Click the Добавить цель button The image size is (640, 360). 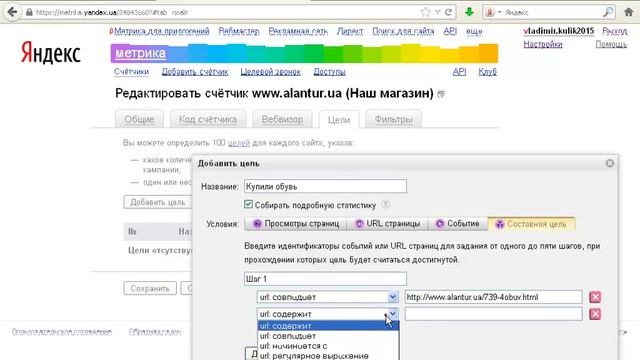point(158,202)
